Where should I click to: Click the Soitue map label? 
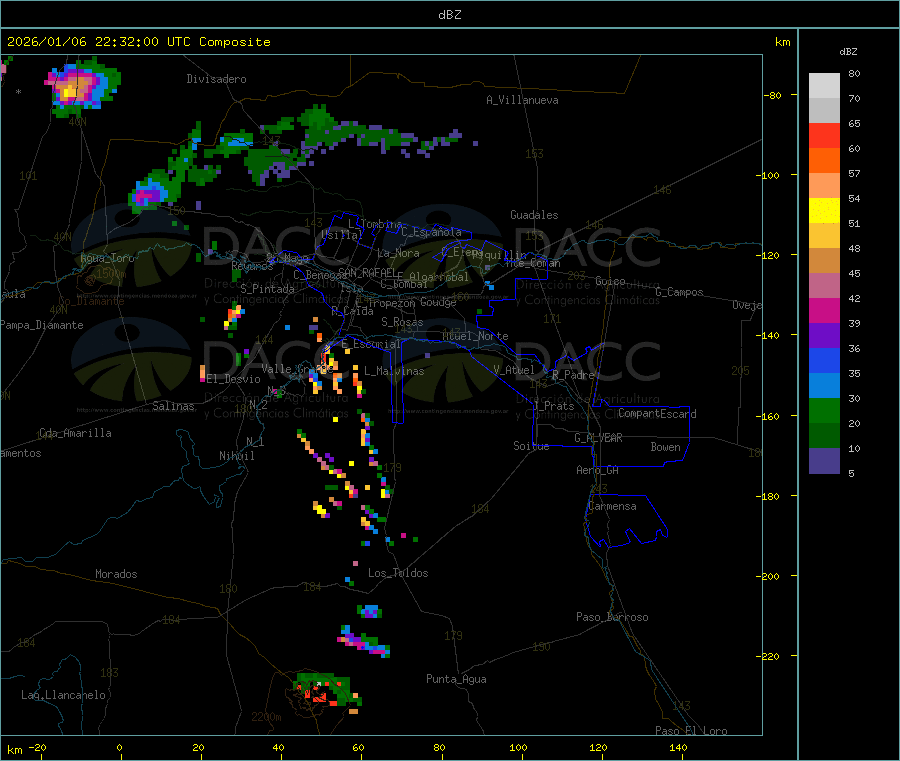pyautogui.click(x=531, y=446)
